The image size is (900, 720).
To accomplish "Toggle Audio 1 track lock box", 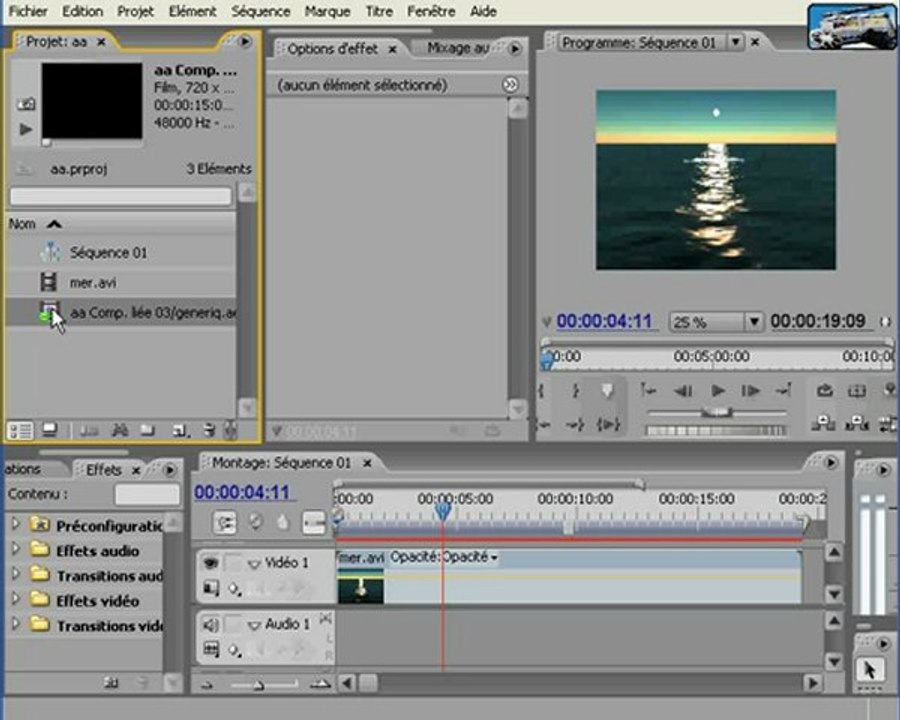I will pos(234,625).
